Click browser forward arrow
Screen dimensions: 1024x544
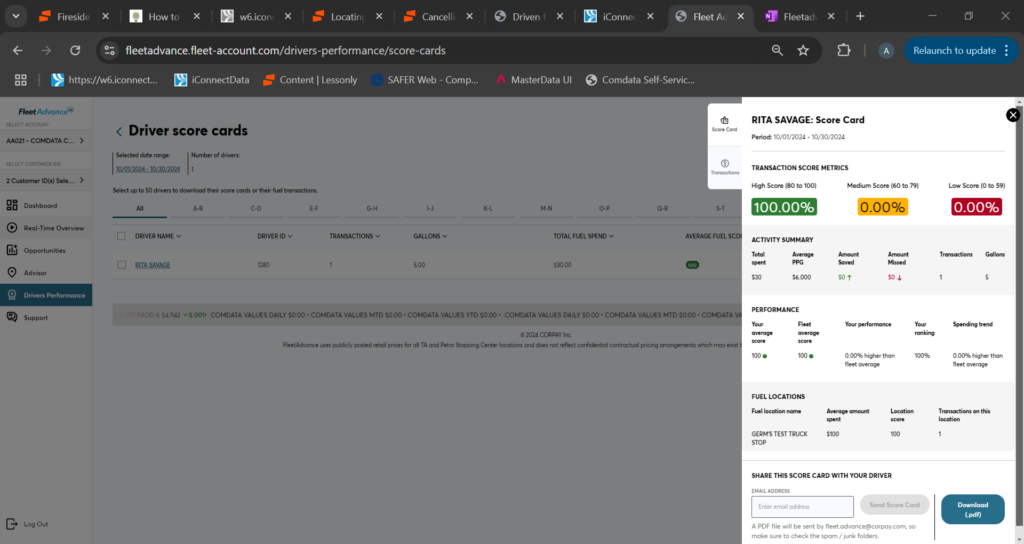pyautogui.click(x=46, y=50)
